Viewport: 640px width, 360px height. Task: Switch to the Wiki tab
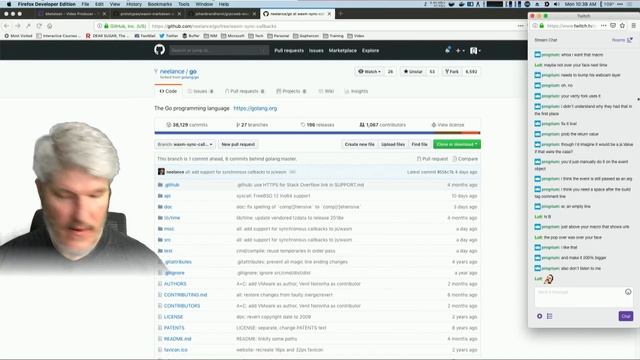326,91
